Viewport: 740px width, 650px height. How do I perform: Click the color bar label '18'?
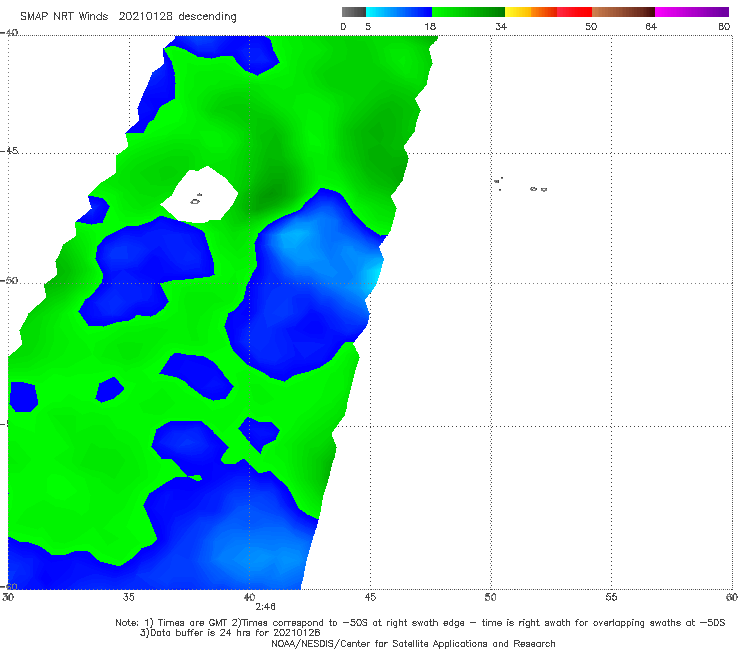point(430,27)
